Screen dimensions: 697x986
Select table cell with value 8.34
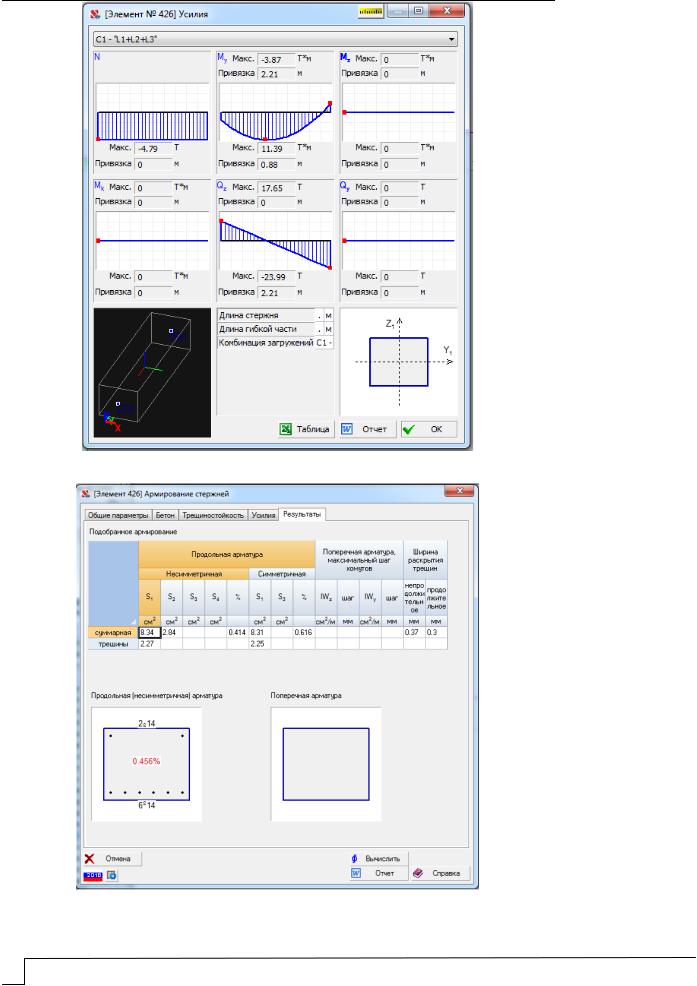[149, 633]
